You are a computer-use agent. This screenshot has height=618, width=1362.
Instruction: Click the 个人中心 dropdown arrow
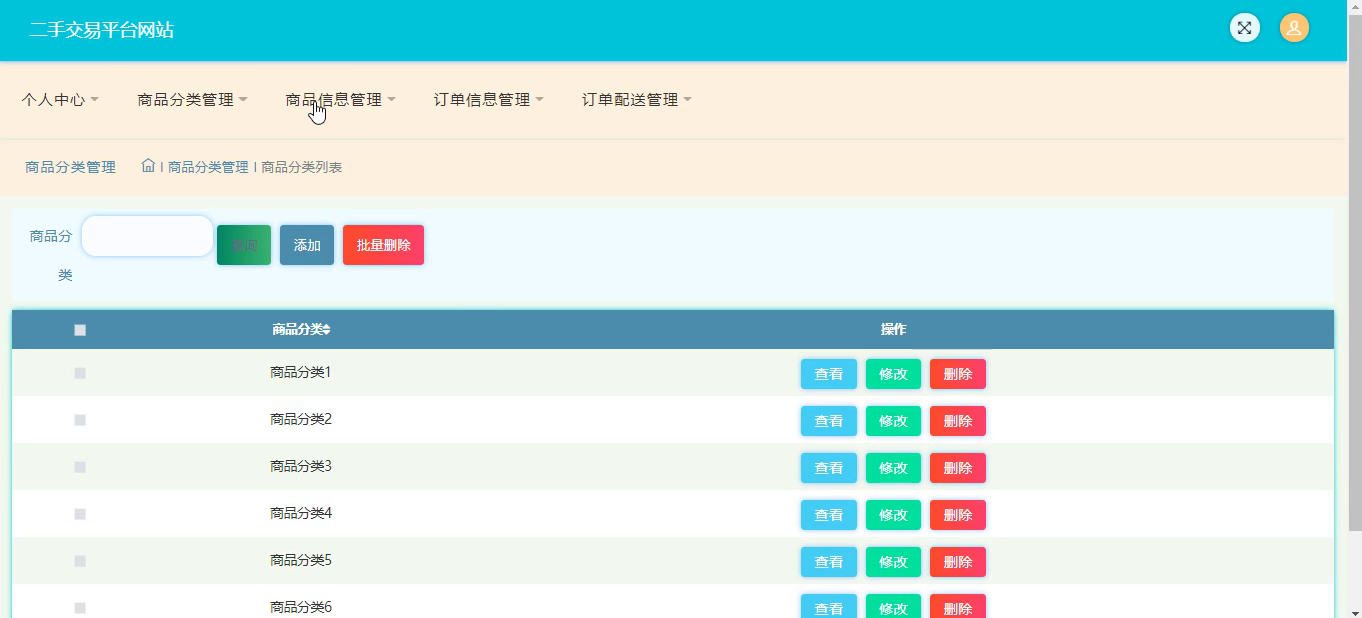click(95, 99)
